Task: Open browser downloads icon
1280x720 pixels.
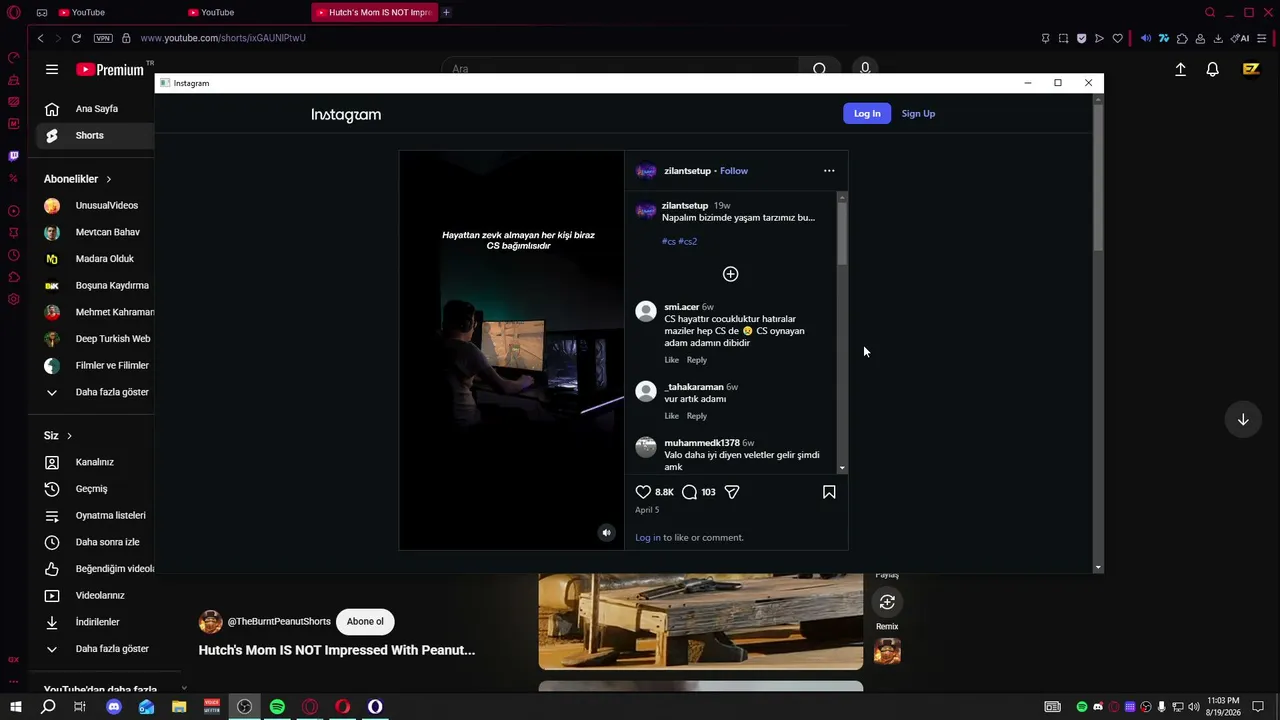Action: (x=1218, y=38)
